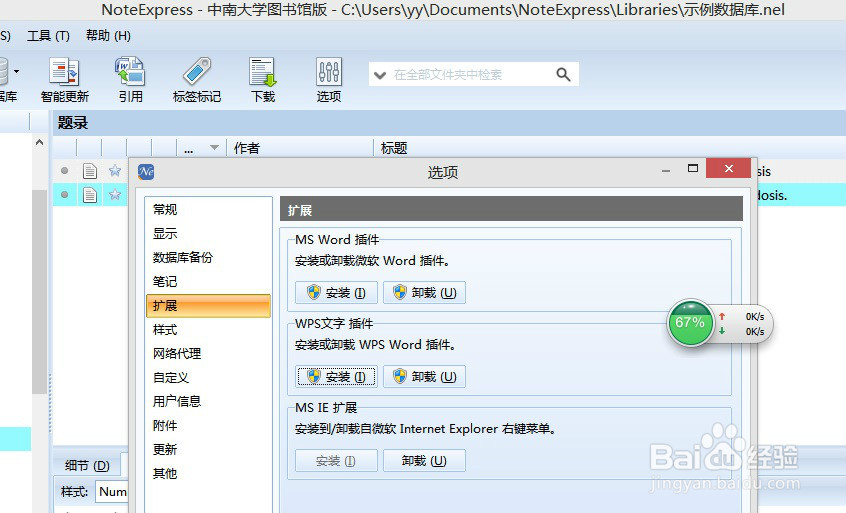The image size is (846, 513).
Task: Star the highlighted second record row
Action: point(115,195)
